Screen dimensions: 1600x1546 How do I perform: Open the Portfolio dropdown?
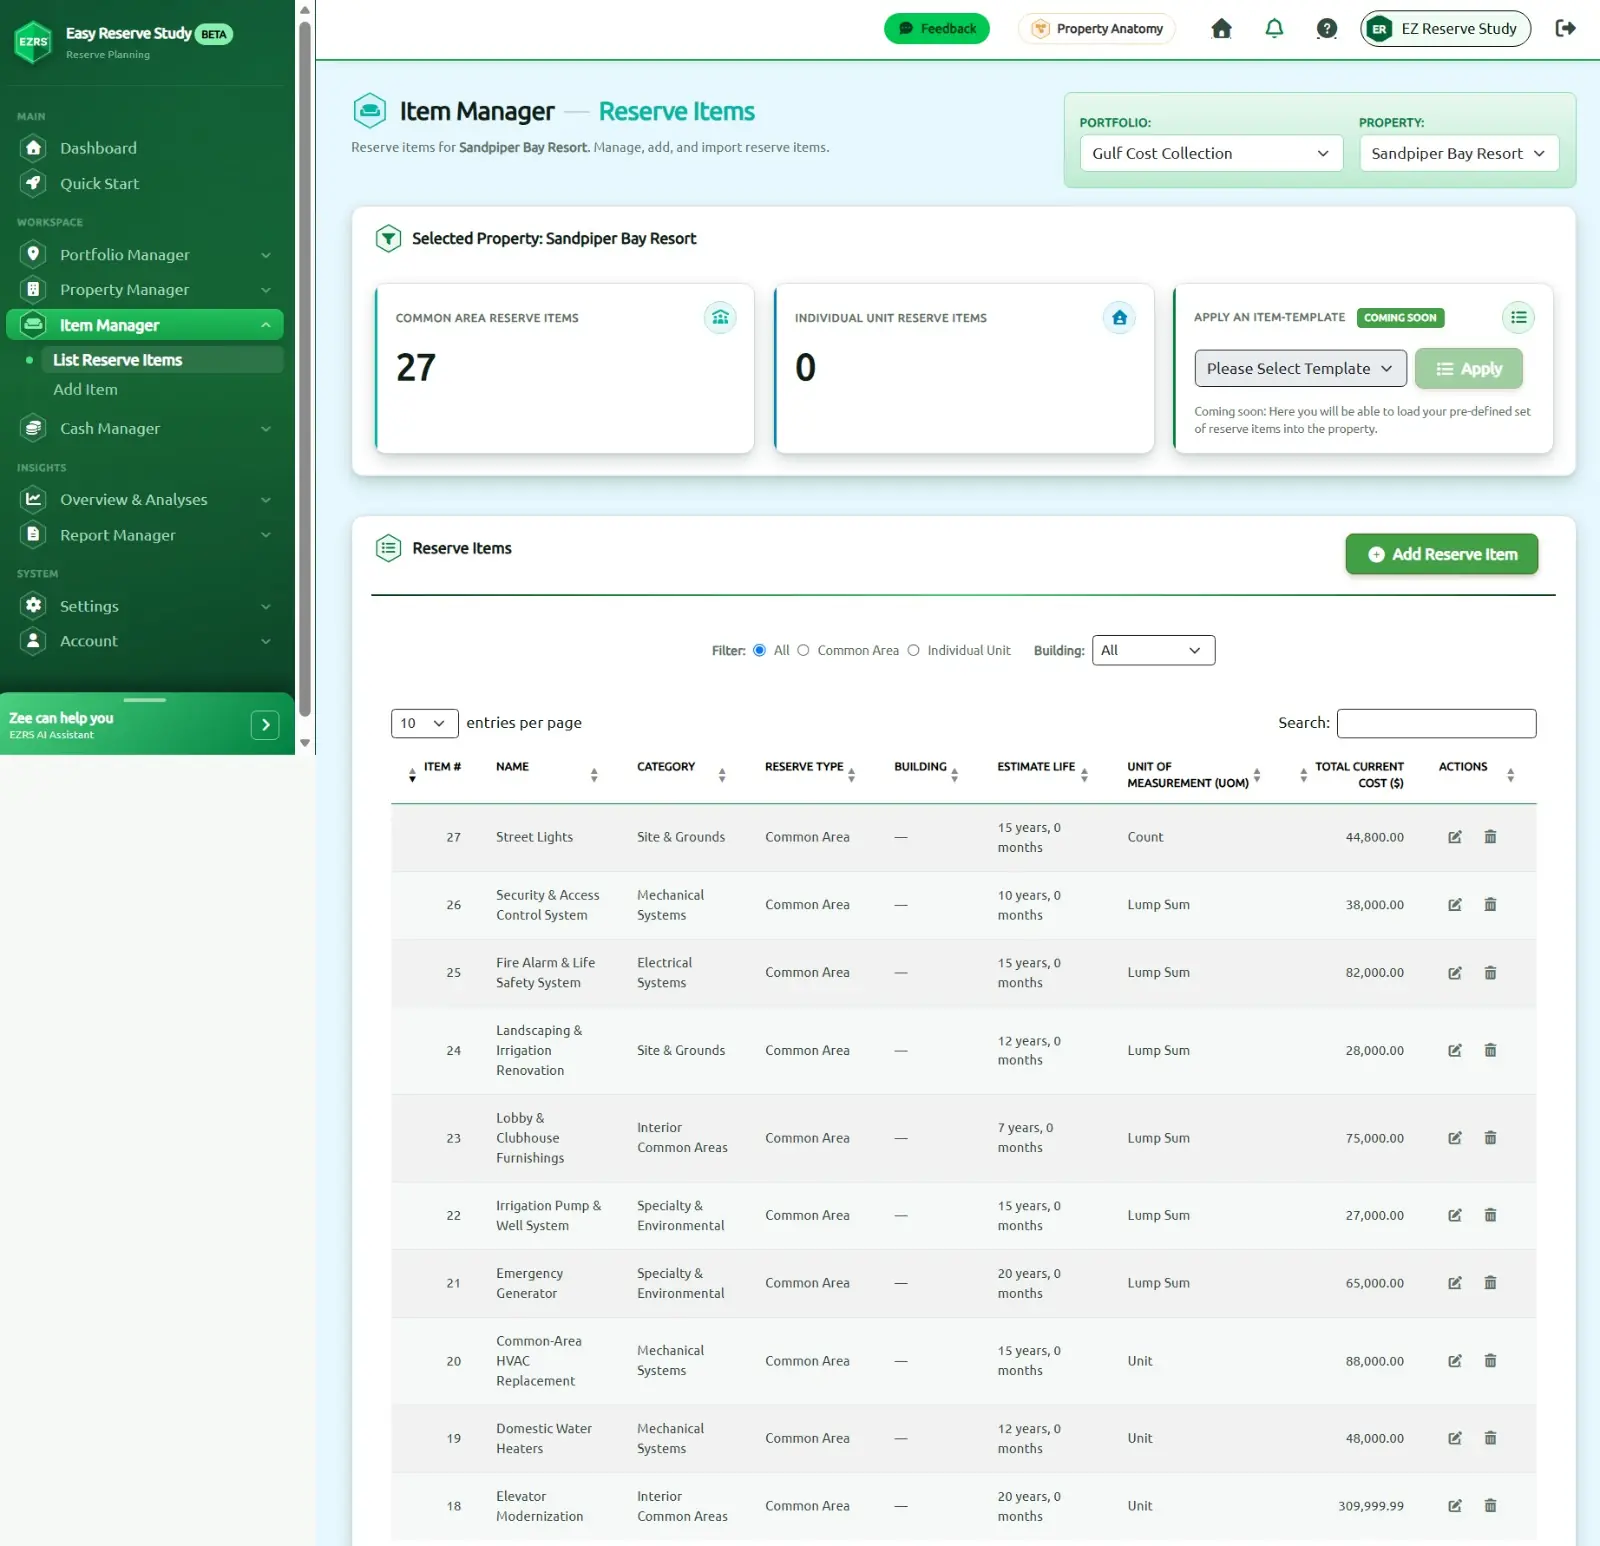(1211, 153)
